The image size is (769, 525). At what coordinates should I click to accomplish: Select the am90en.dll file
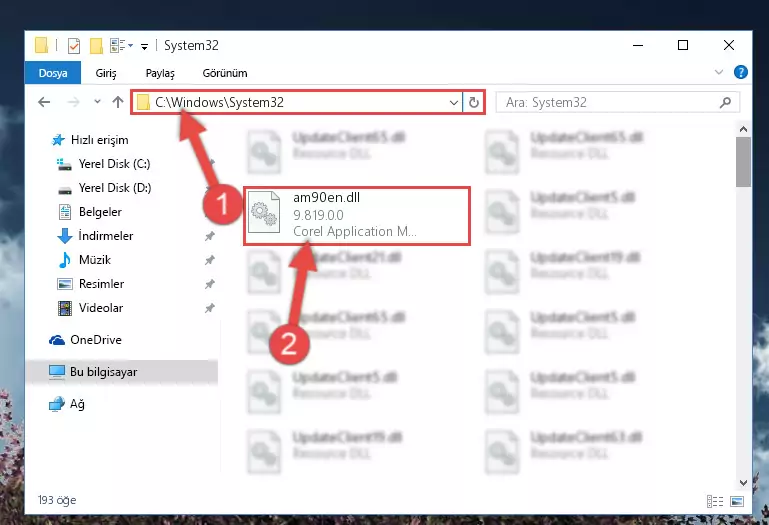coord(357,216)
